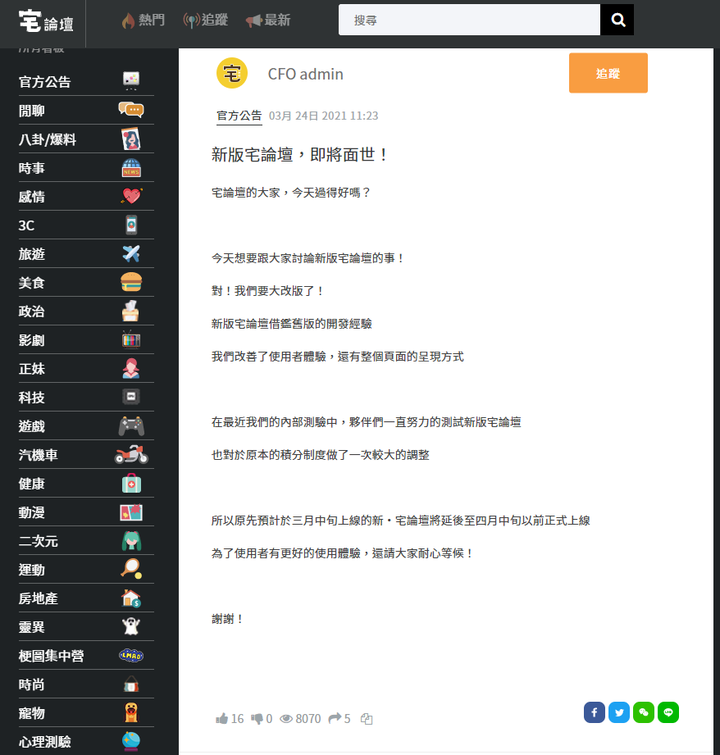This screenshot has width=720, height=755.
Task: Select the 健康 medical kit icon
Action: pos(131,483)
